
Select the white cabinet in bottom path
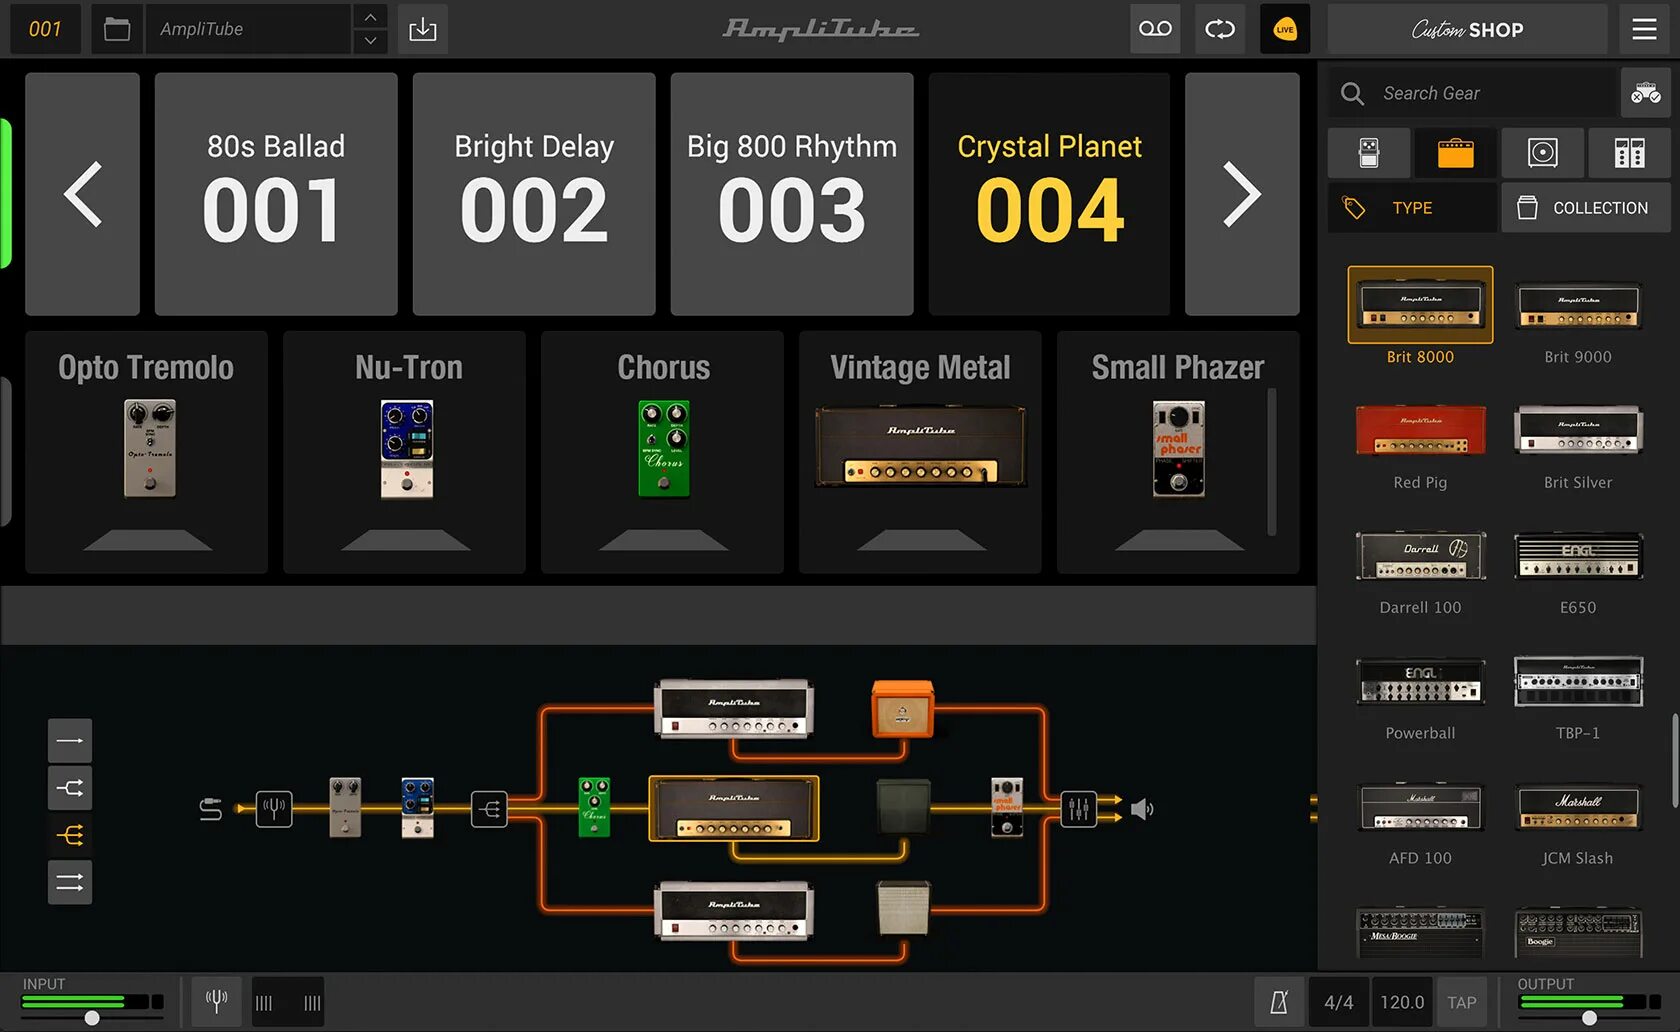point(903,908)
